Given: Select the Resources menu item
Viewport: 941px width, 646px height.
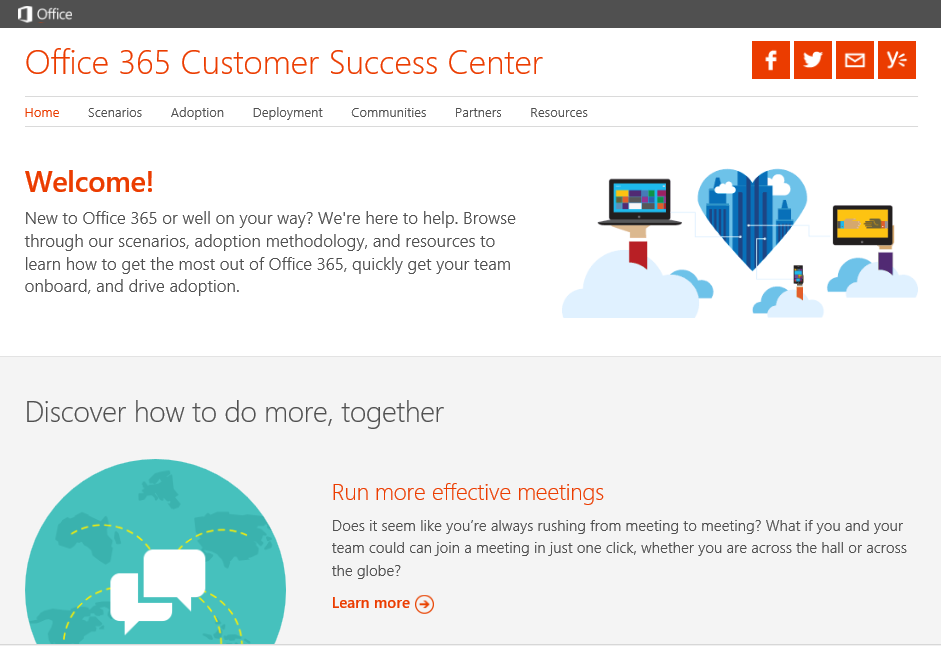Looking at the screenshot, I should [559, 113].
